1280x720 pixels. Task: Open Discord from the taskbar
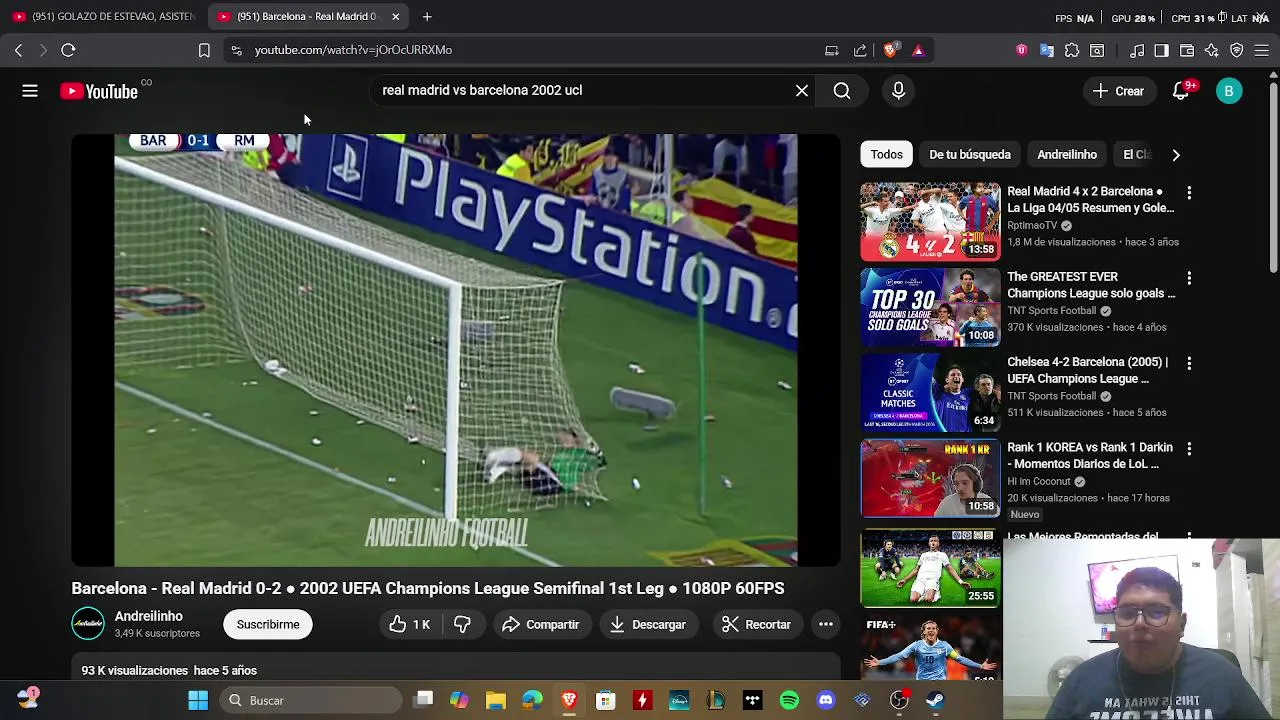[826, 700]
